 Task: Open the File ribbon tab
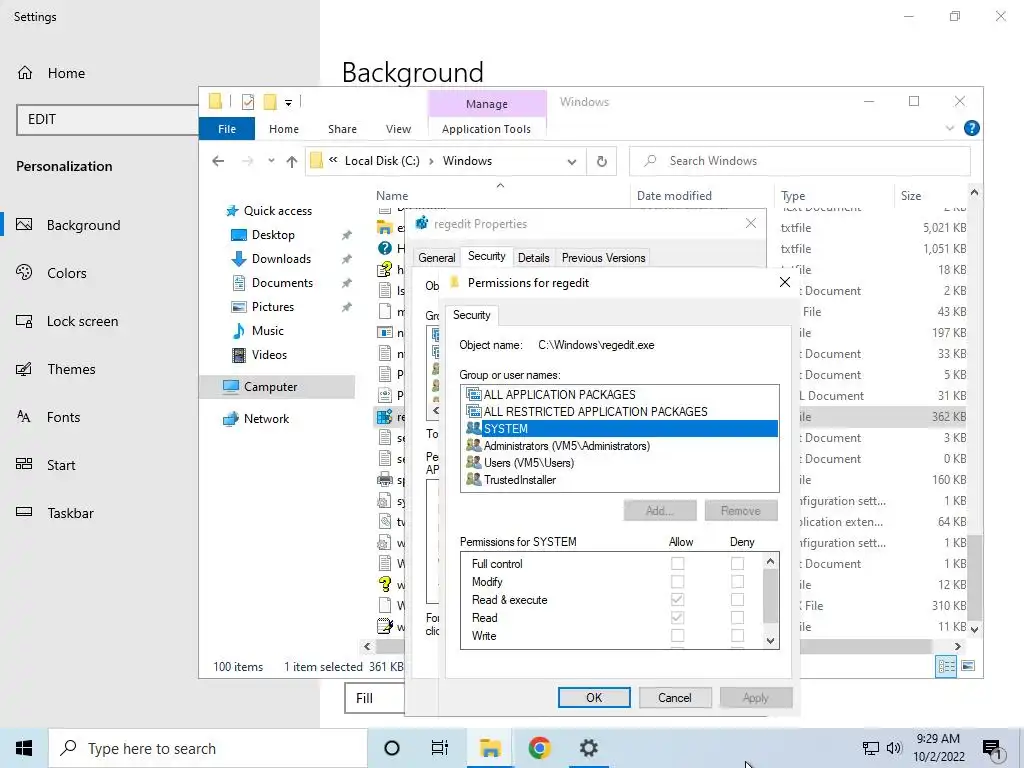point(227,129)
